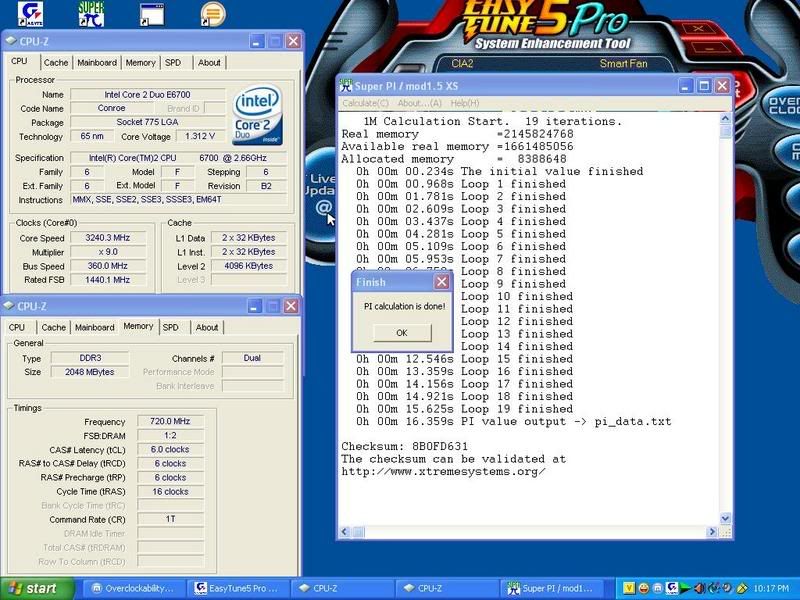The width and height of the screenshot is (800, 600).
Task: Select SPD tab in CPU-Z Processor window
Action: pos(173,63)
